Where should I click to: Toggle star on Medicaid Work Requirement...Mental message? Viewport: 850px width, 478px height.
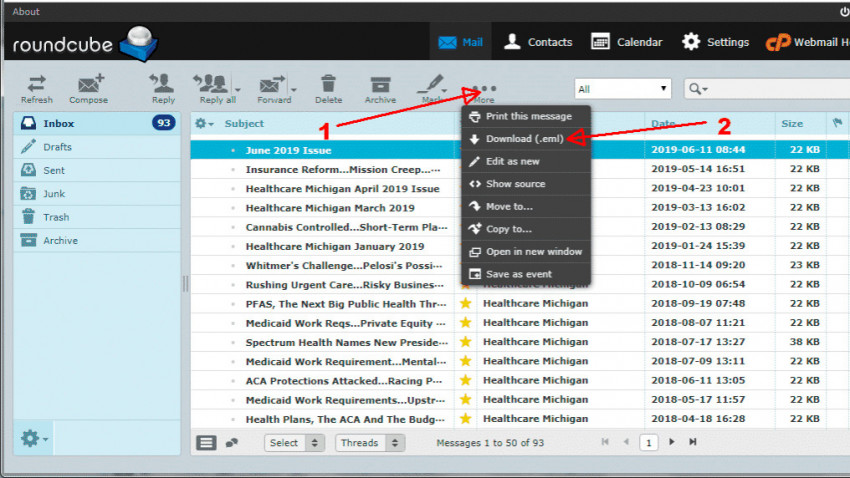[466, 361]
